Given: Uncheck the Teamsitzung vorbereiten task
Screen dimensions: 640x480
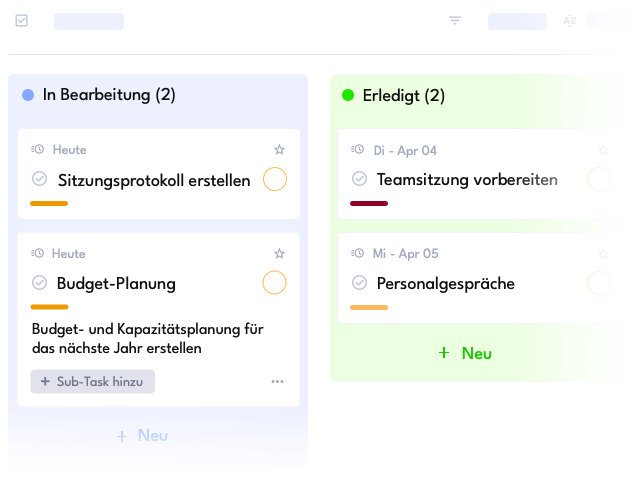Looking at the screenshot, I should [x=360, y=179].
